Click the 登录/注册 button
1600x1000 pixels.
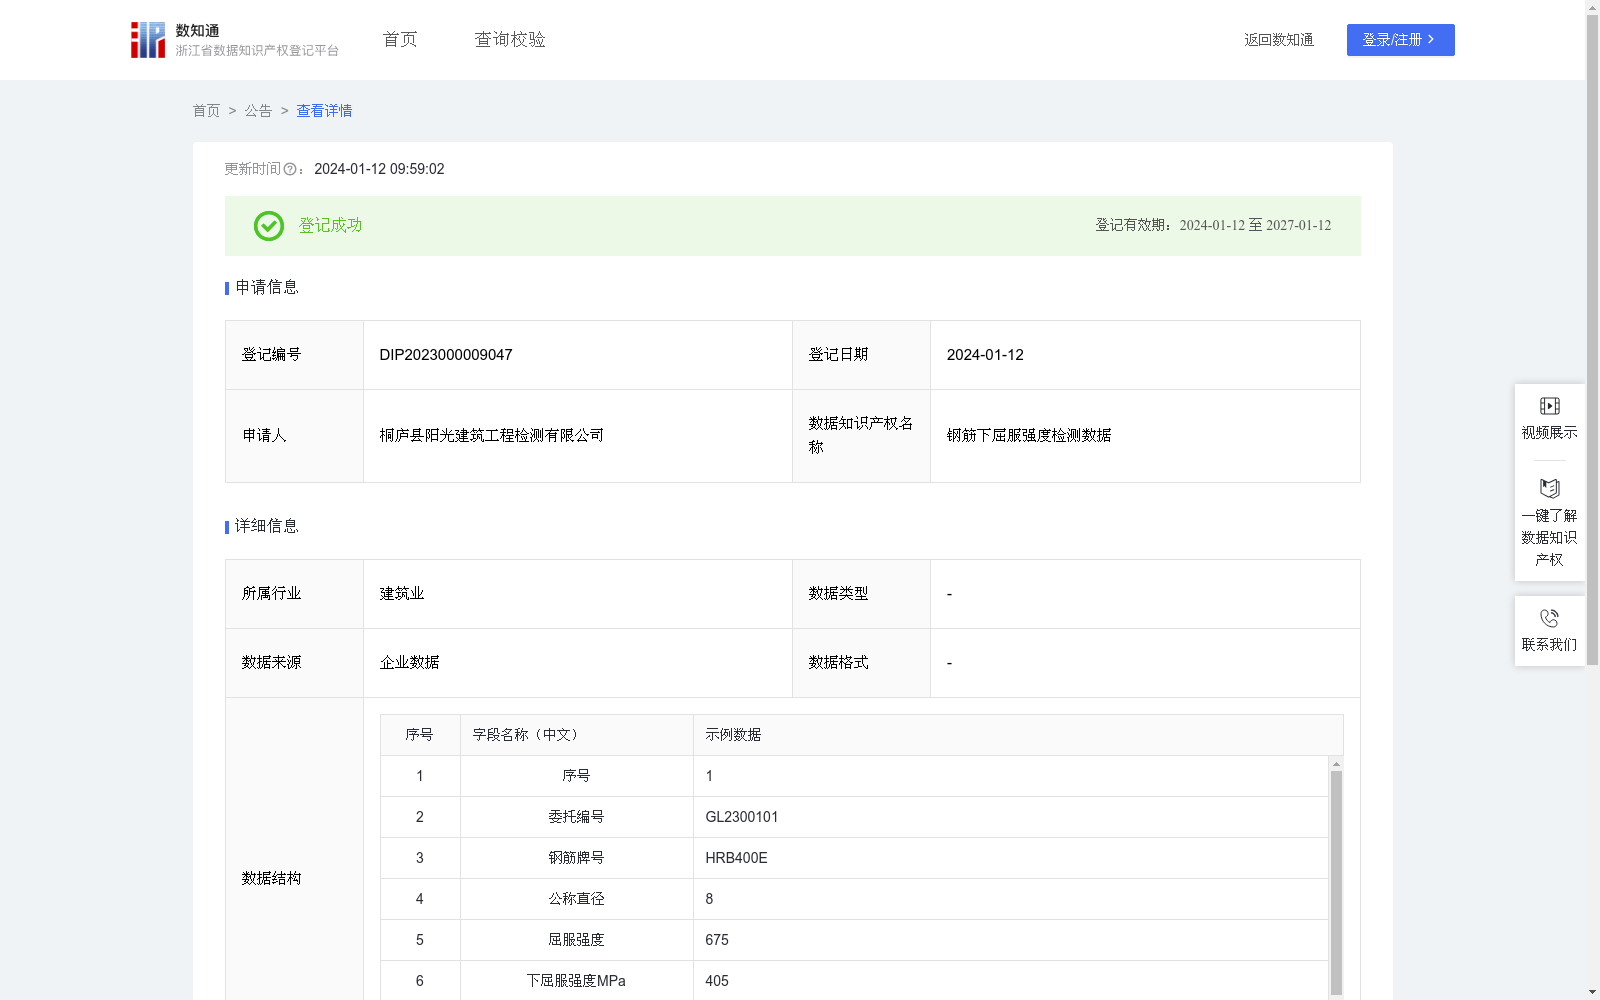tap(1400, 40)
